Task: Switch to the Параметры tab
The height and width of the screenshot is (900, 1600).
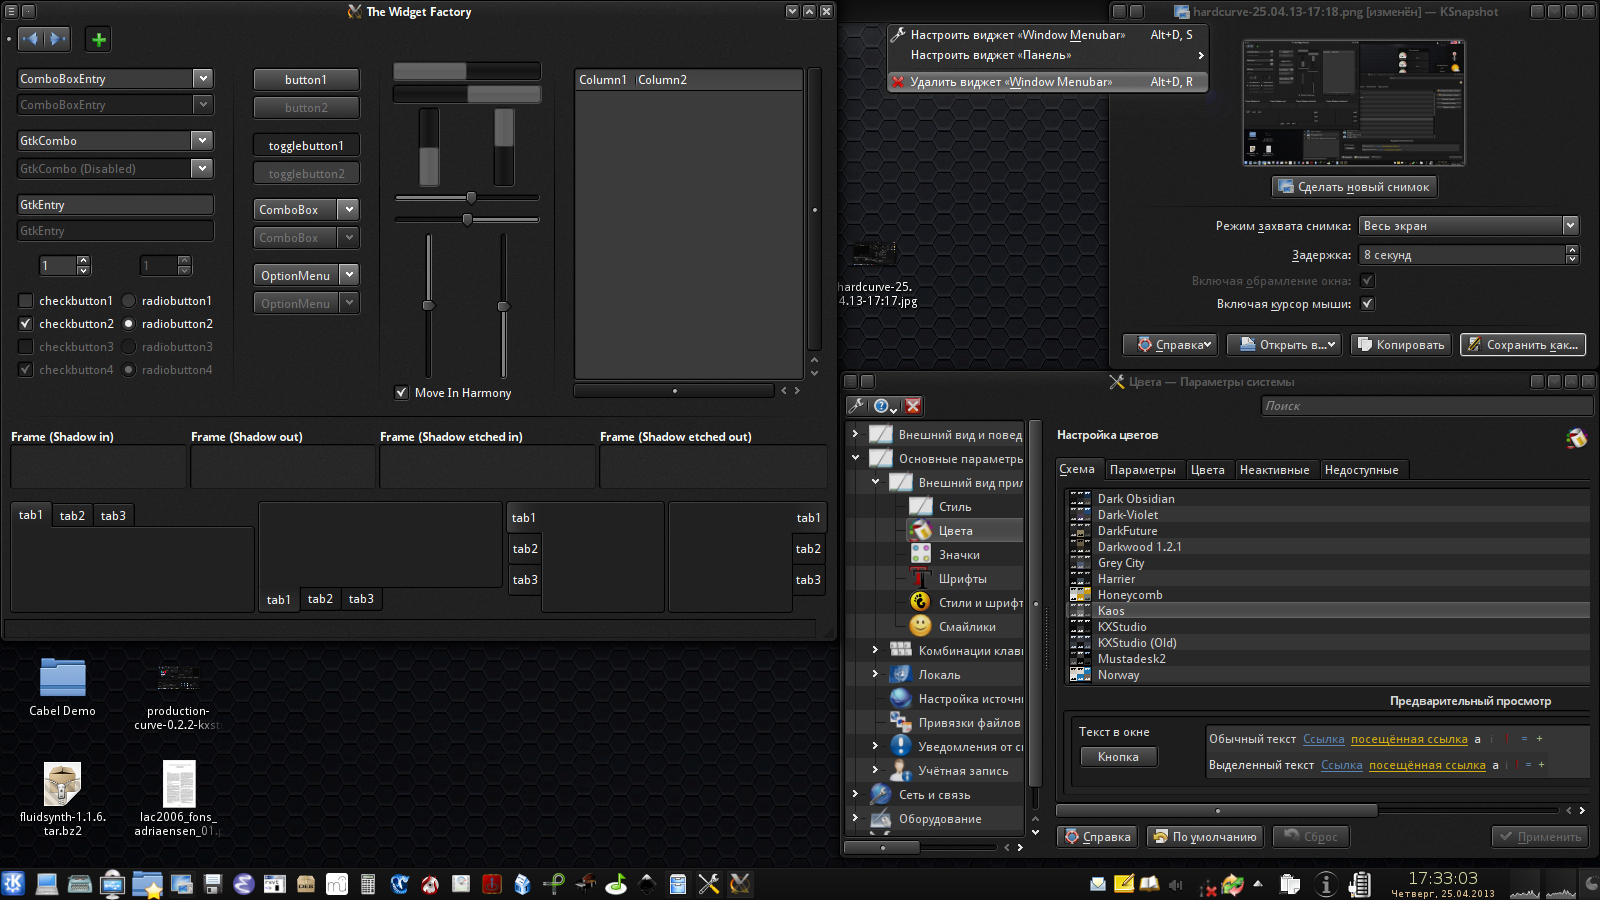Action: pos(1143,470)
